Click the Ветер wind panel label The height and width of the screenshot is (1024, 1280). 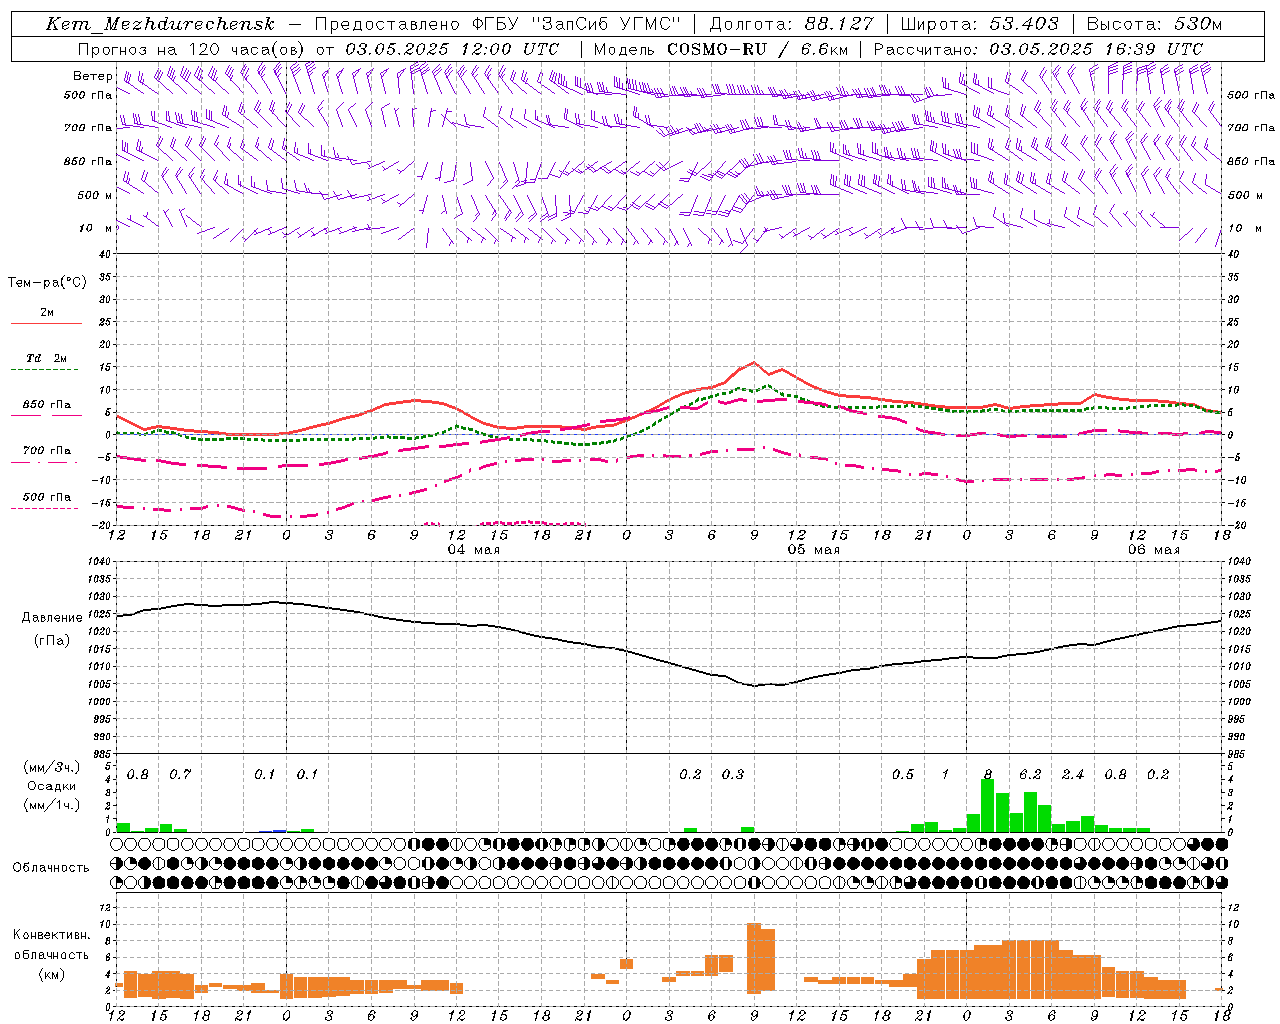pyautogui.click(x=93, y=76)
